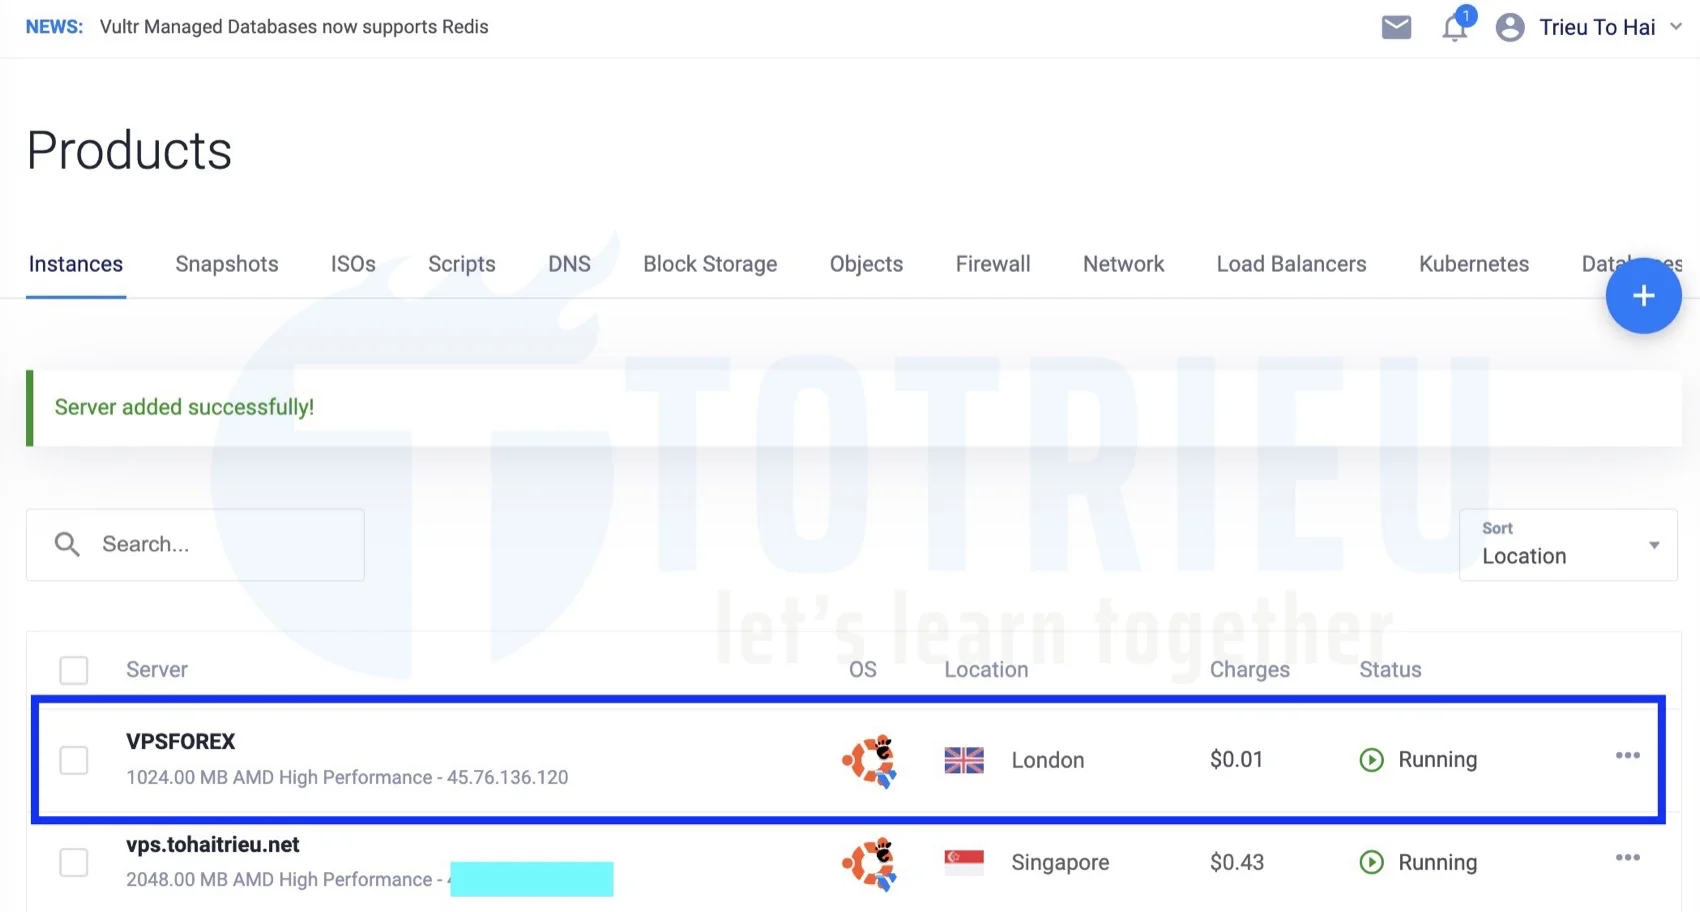Open the three-dot menu for VPSFOREX
This screenshot has height=912, width=1700.
point(1627,755)
